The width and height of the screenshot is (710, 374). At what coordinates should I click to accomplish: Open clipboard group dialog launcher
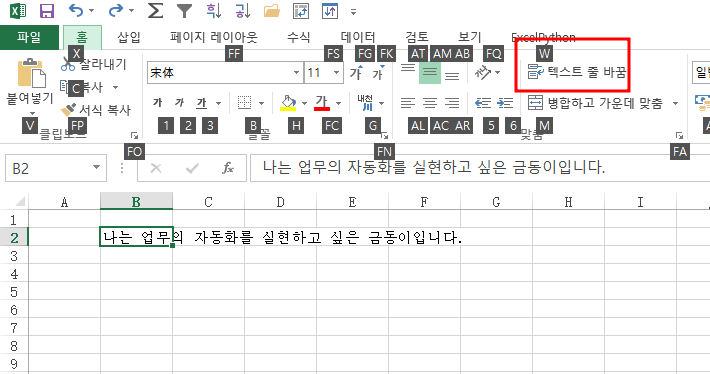click(134, 135)
